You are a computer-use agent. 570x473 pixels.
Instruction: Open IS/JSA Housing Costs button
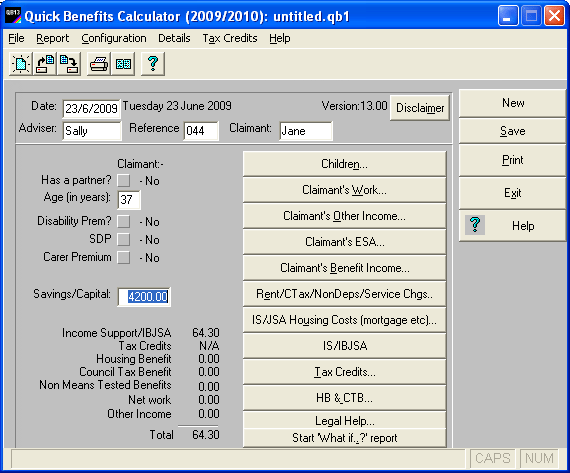(x=344, y=320)
